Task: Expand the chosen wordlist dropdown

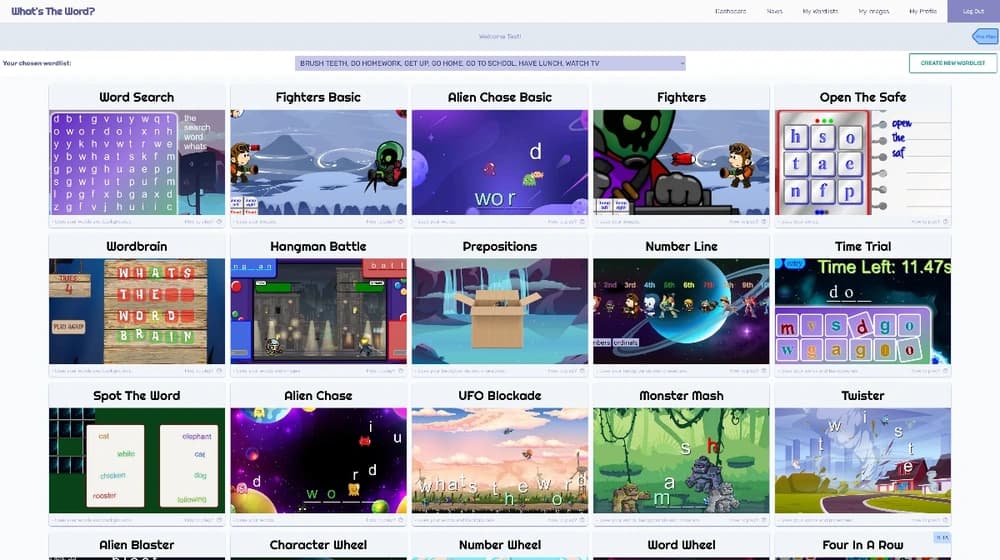Action: [490, 63]
